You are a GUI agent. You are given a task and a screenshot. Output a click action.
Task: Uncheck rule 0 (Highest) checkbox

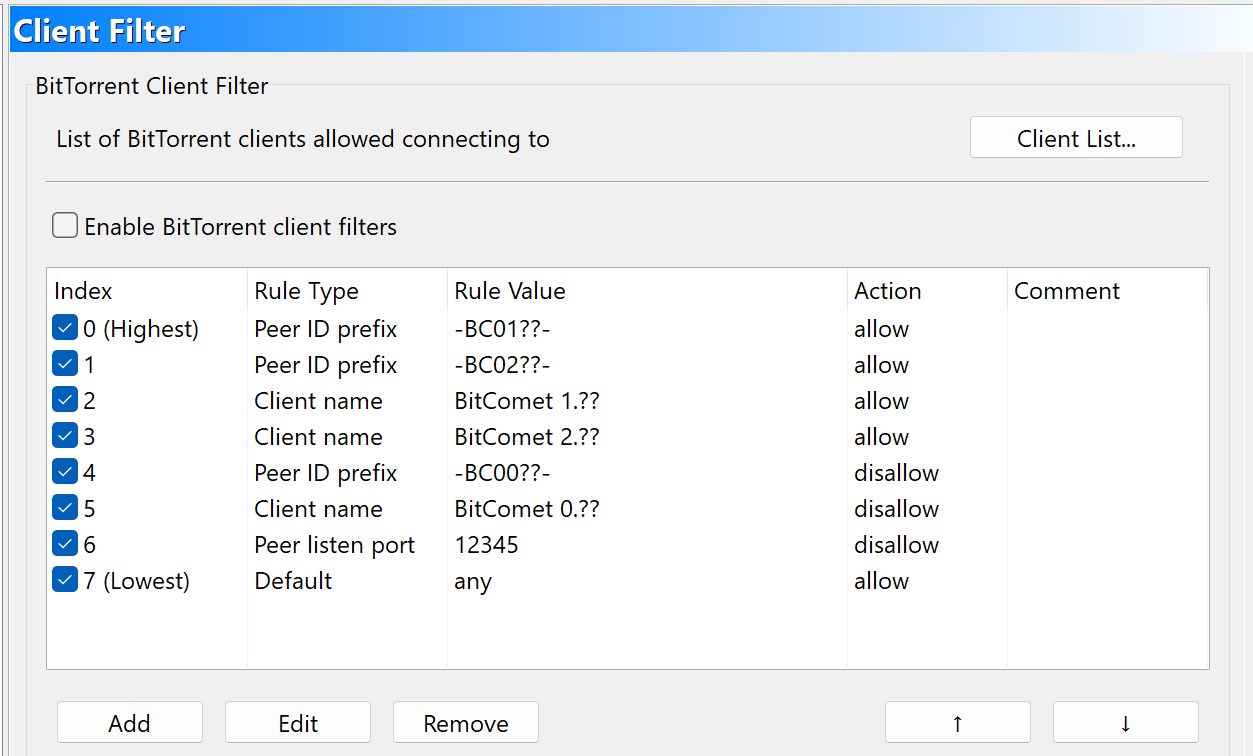coord(65,328)
